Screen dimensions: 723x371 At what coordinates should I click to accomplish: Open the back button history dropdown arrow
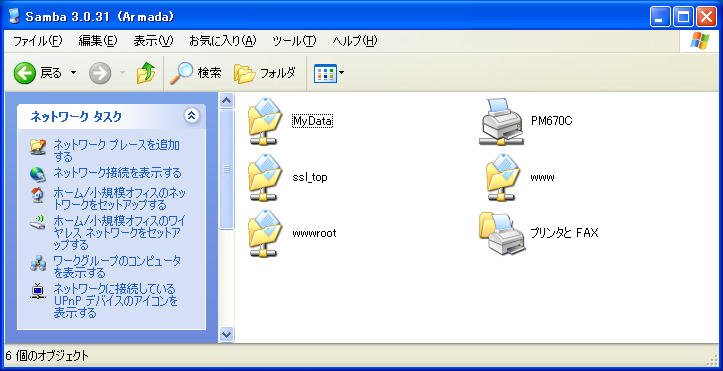click(73, 73)
